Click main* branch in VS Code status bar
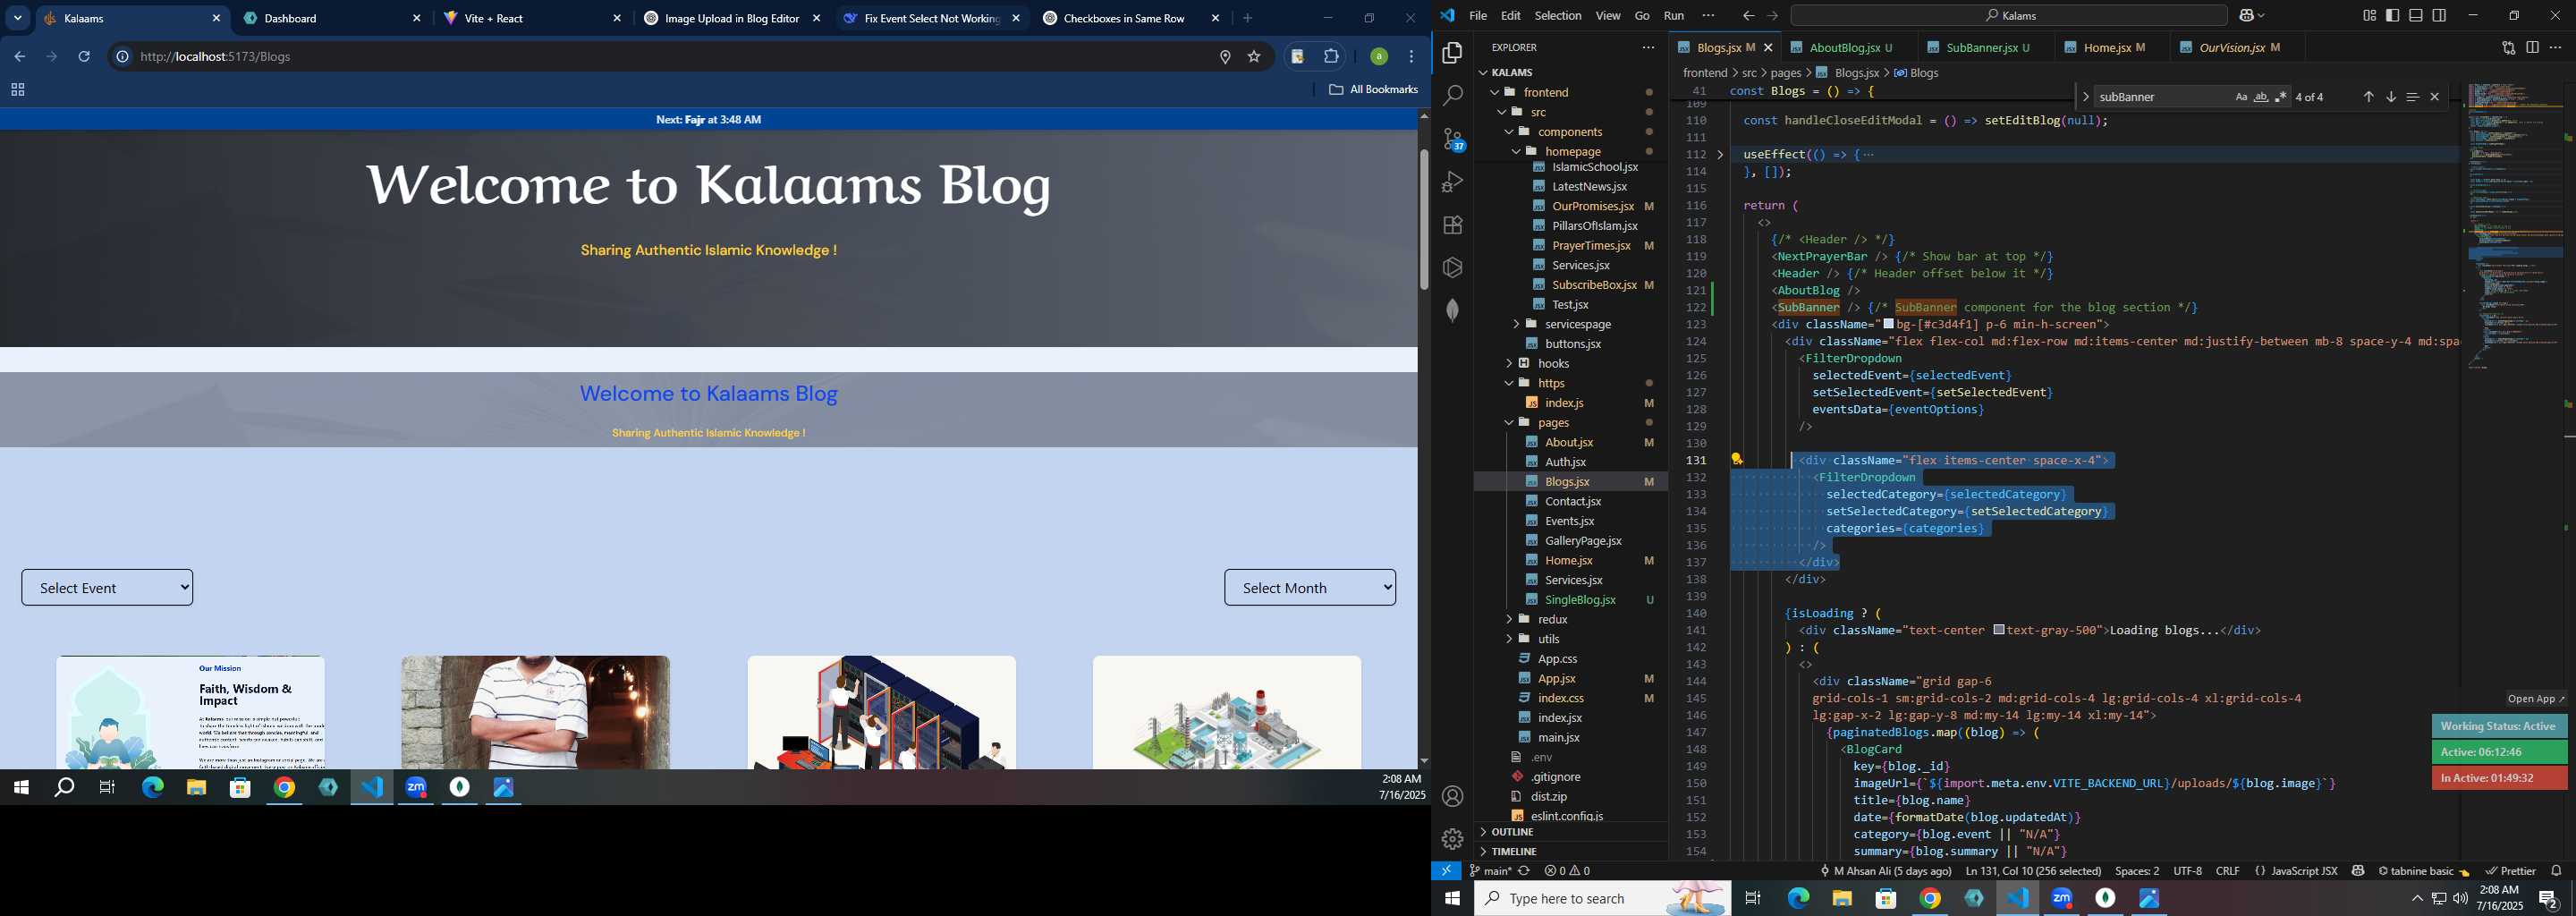This screenshot has height=916, width=2576. [1491, 871]
